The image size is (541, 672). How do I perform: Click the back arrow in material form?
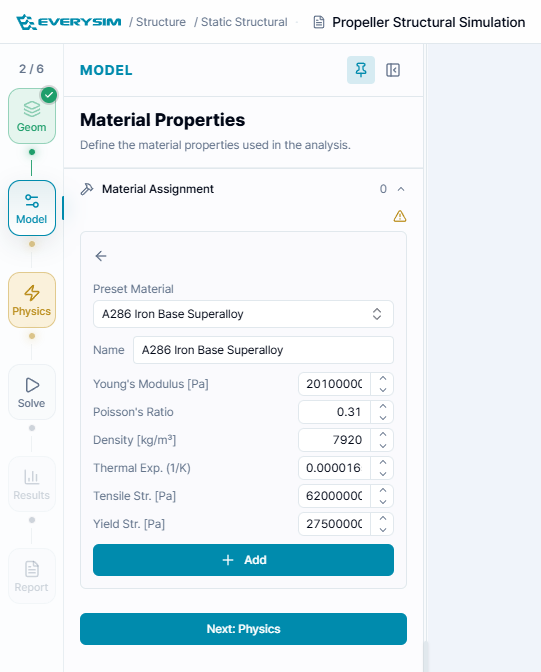101,256
